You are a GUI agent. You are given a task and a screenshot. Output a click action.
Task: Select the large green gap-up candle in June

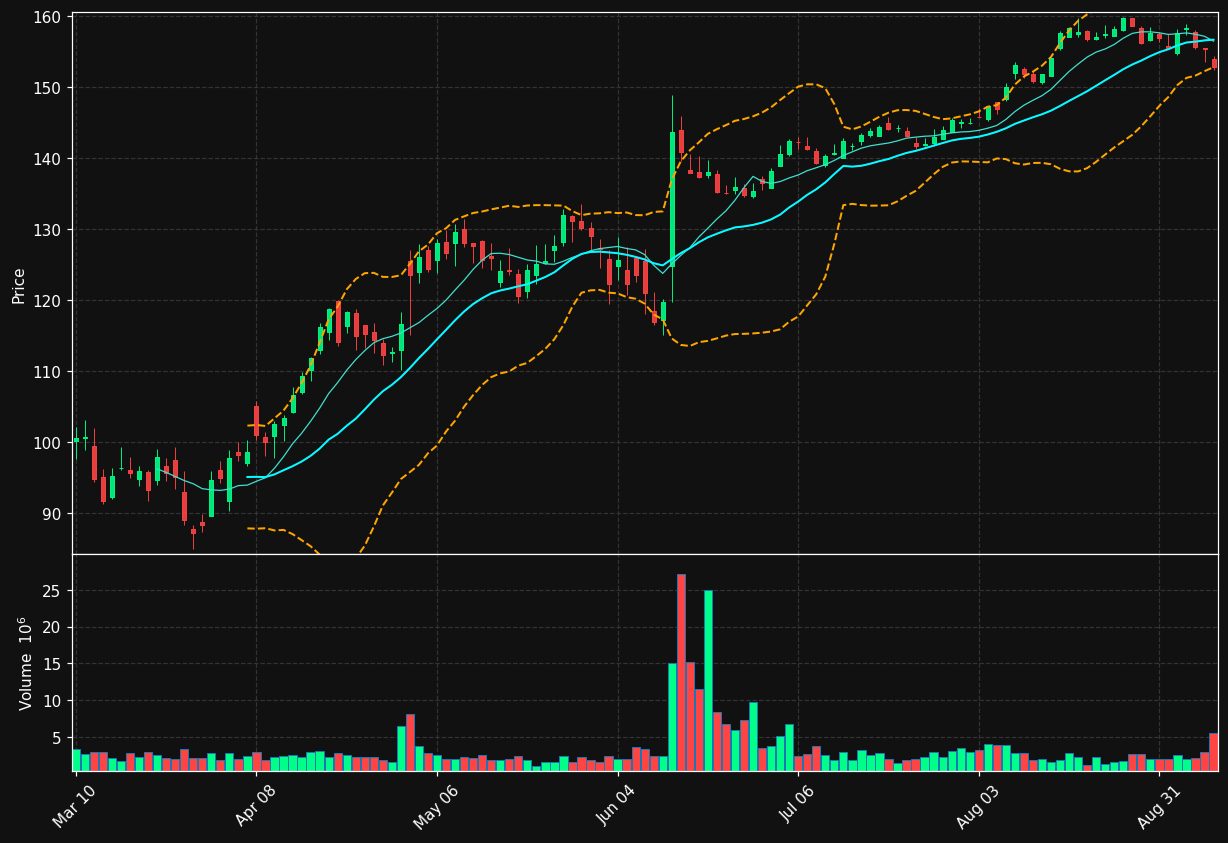(672, 199)
